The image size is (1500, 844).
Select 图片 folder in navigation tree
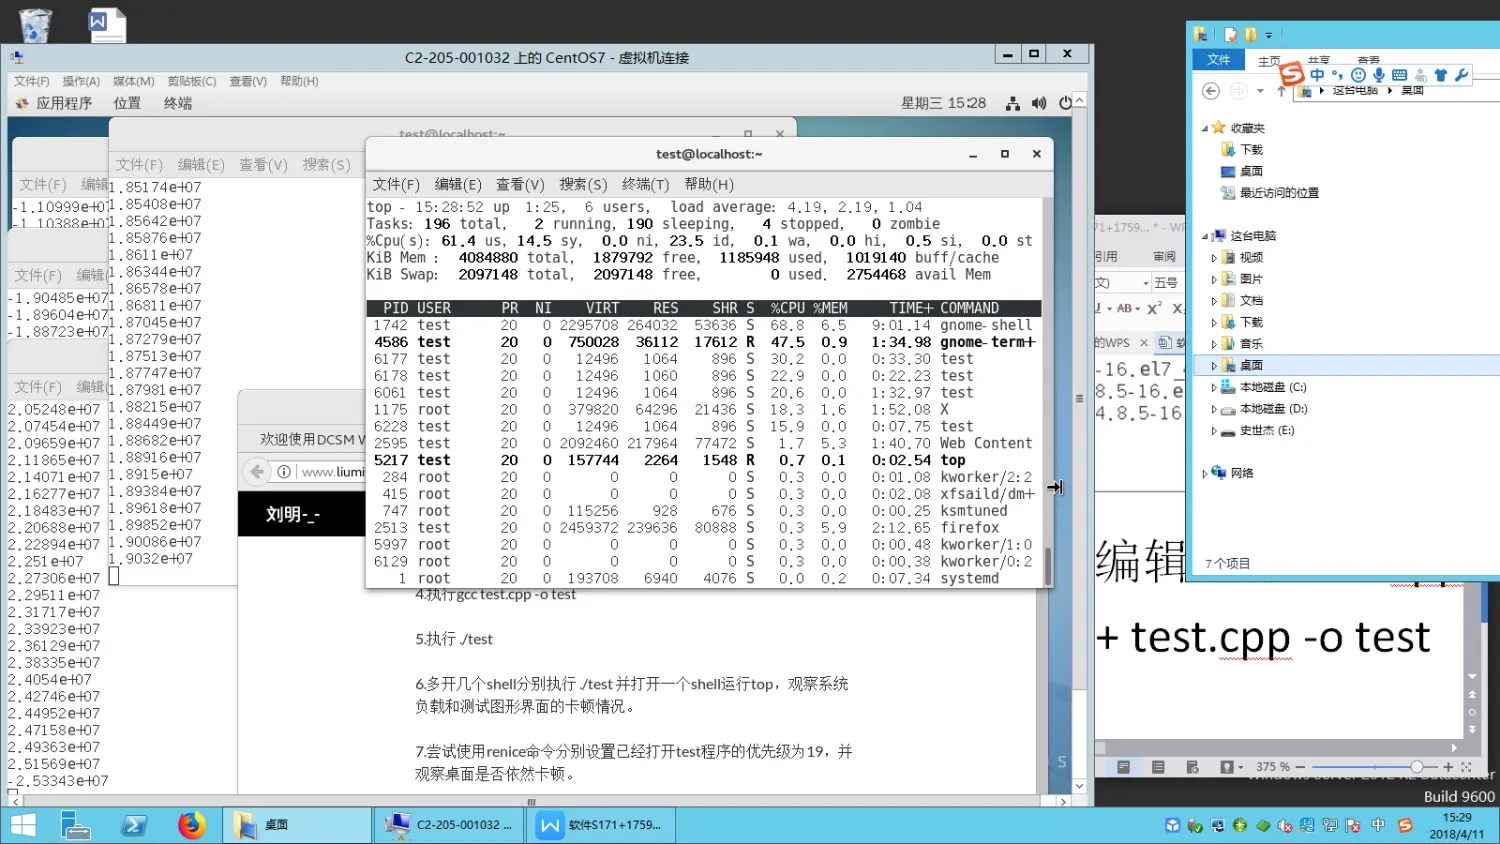click(1241, 279)
